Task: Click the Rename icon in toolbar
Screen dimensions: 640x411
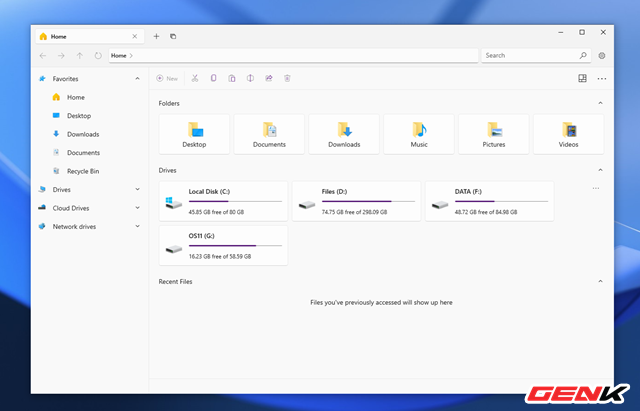Action: [x=250, y=78]
